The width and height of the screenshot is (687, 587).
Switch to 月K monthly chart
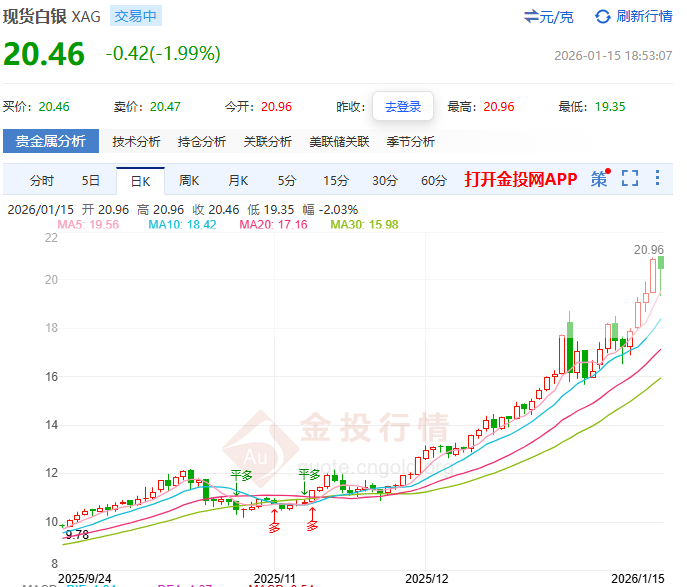tap(238, 181)
